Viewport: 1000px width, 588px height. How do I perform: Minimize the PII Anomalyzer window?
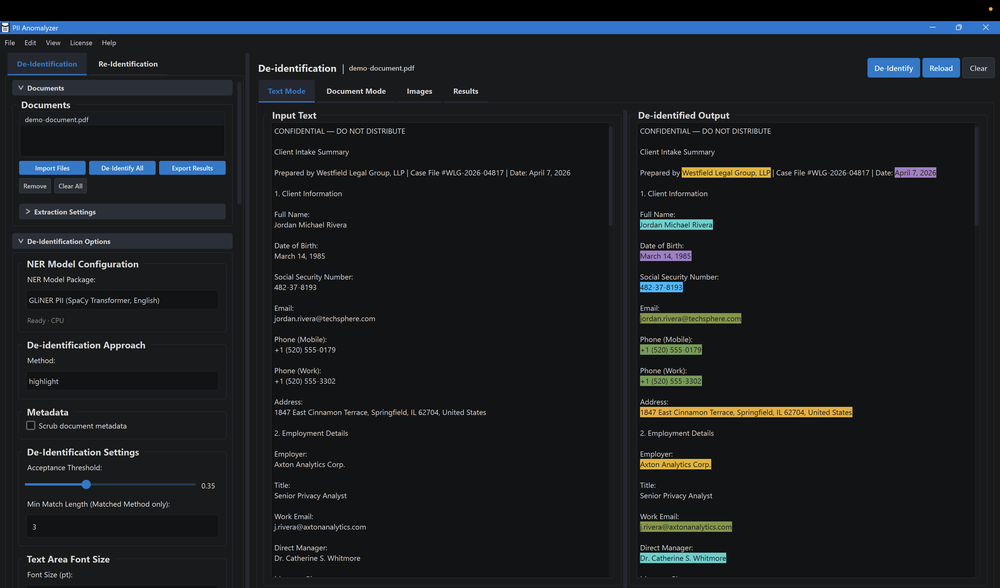[x=932, y=27]
